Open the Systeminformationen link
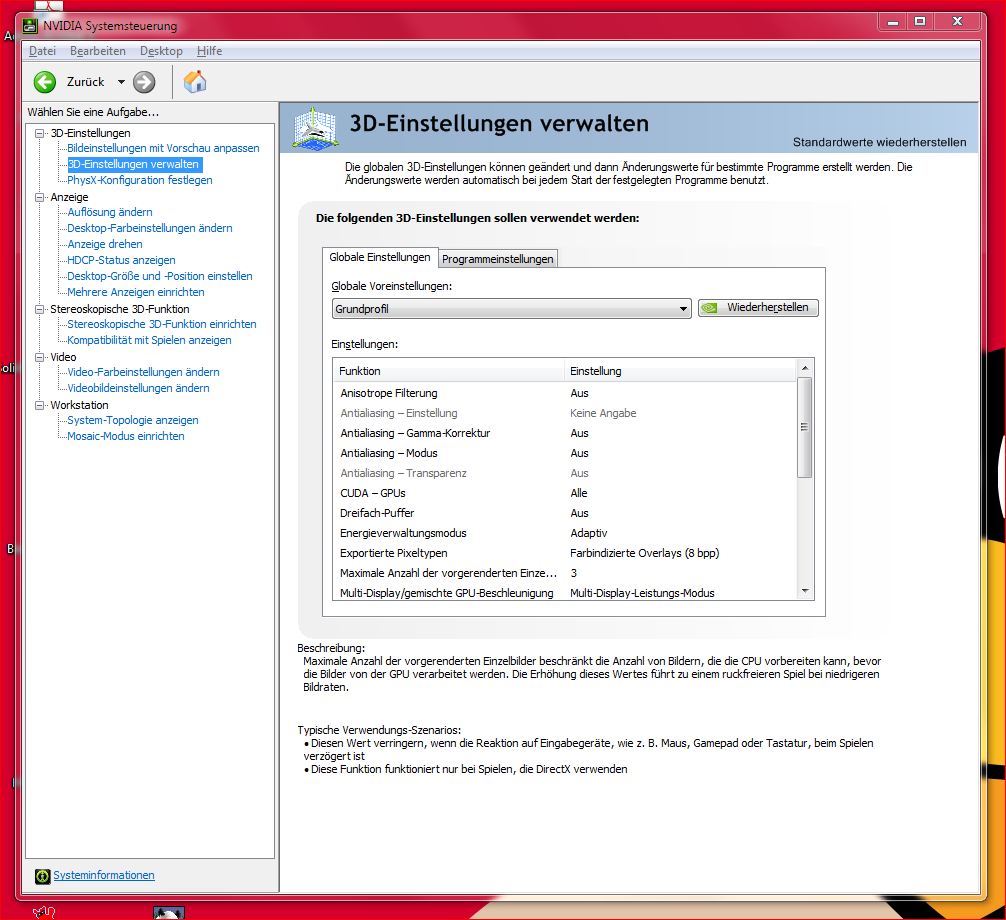1006x920 pixels. tap(104, 875)
